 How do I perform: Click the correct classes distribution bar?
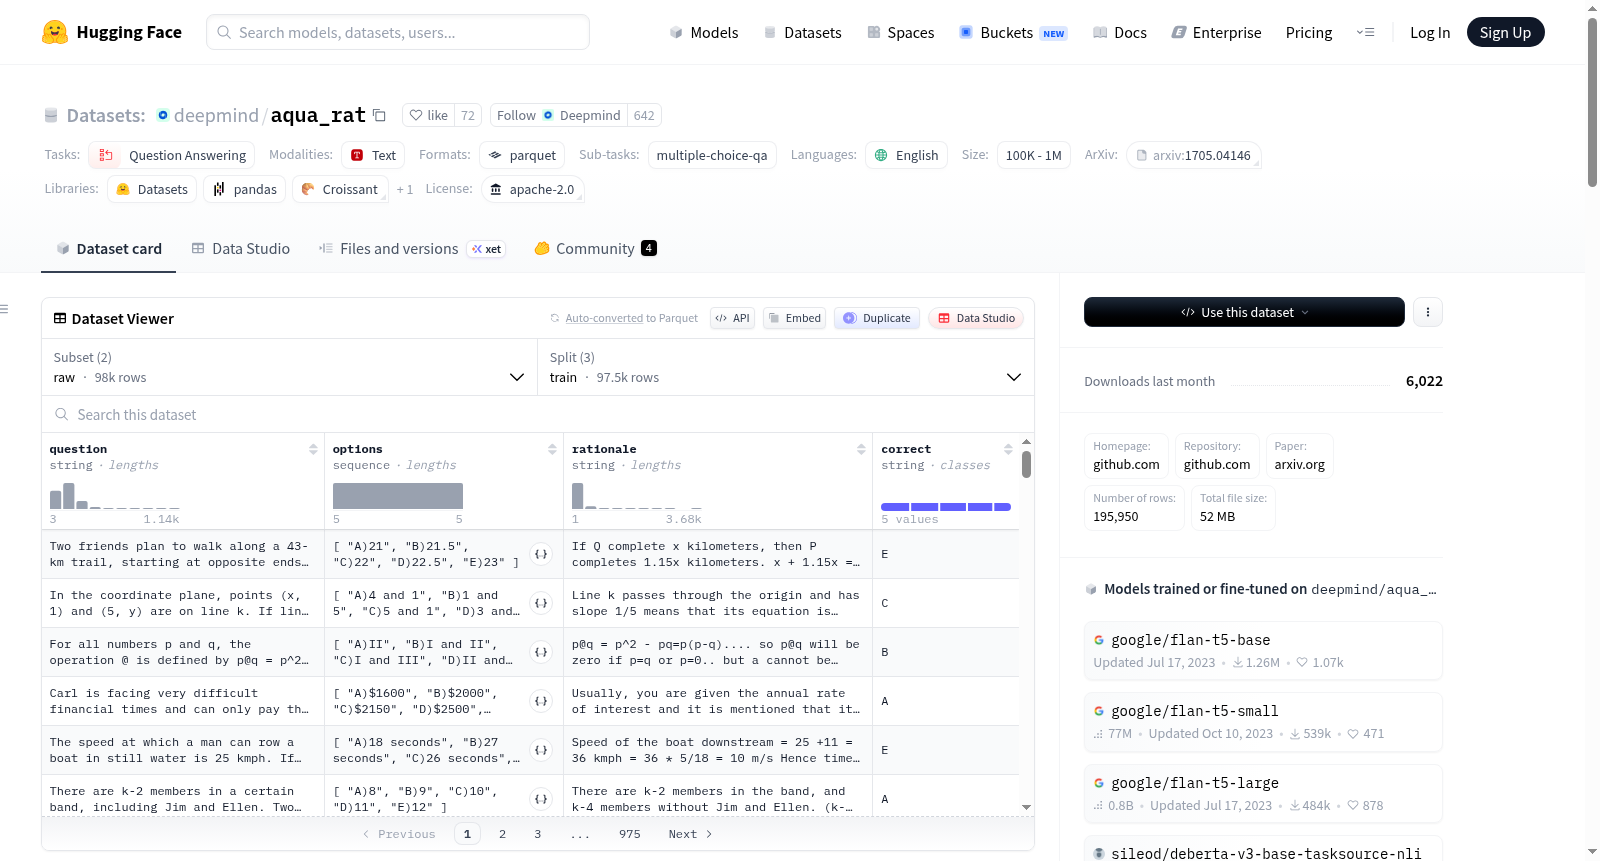click(x=946, y=507)
